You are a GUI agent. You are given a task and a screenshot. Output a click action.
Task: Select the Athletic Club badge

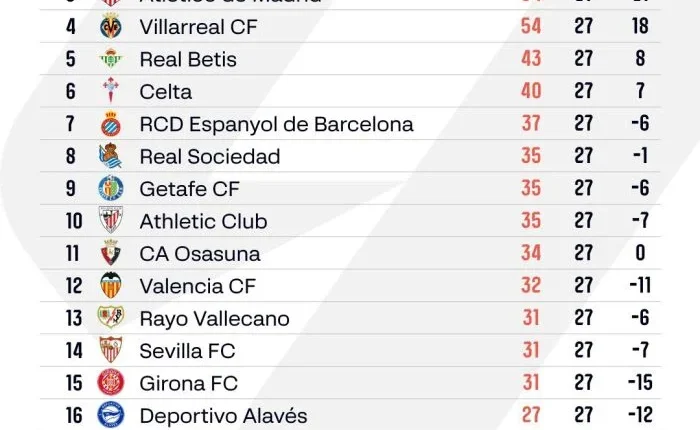110,221
